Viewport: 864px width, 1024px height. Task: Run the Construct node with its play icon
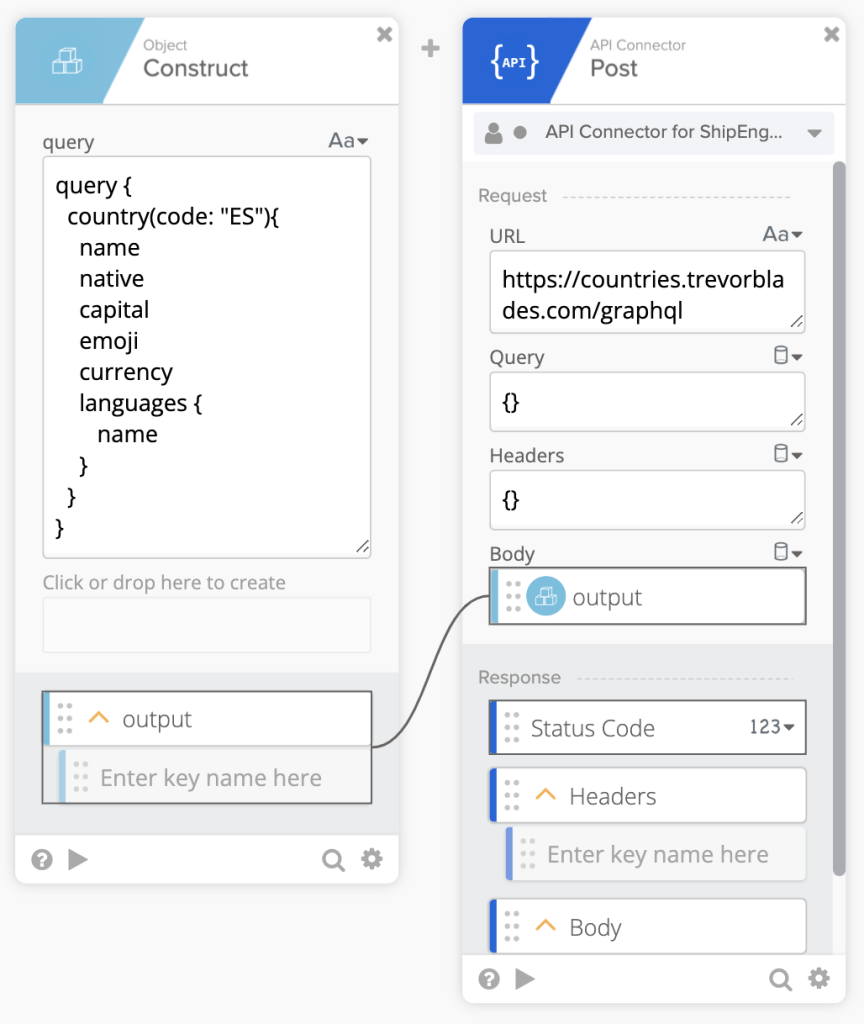[77, 859]
